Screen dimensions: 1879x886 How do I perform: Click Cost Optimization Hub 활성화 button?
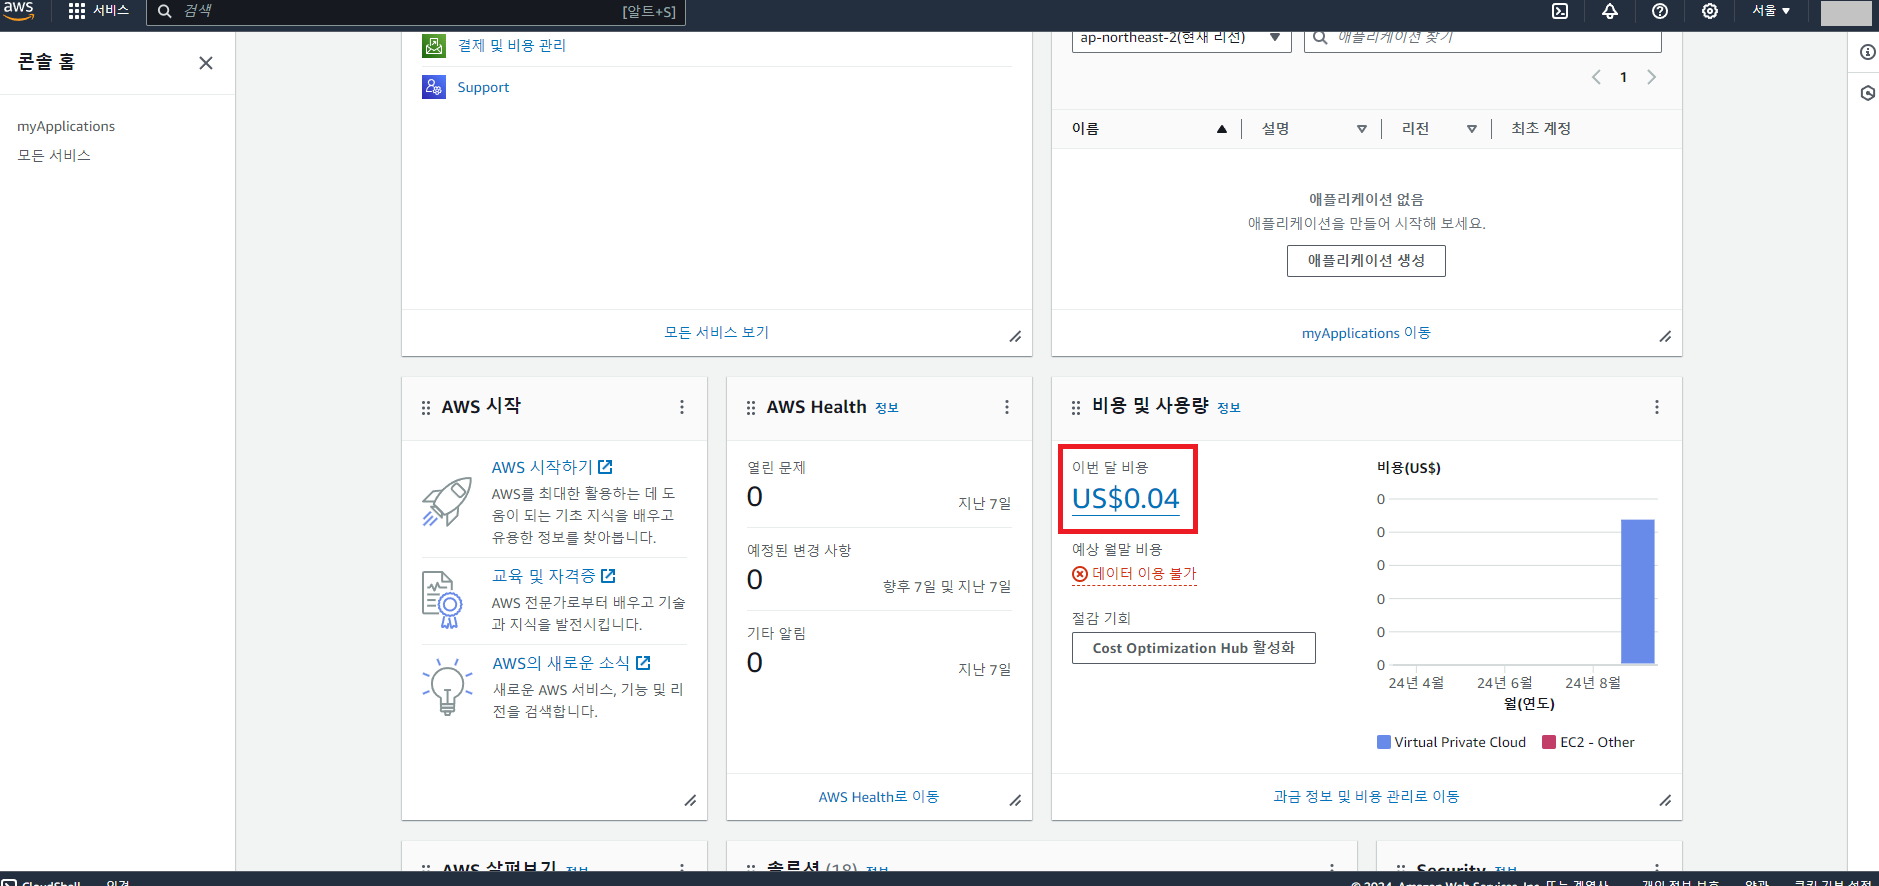(1194, 648)
